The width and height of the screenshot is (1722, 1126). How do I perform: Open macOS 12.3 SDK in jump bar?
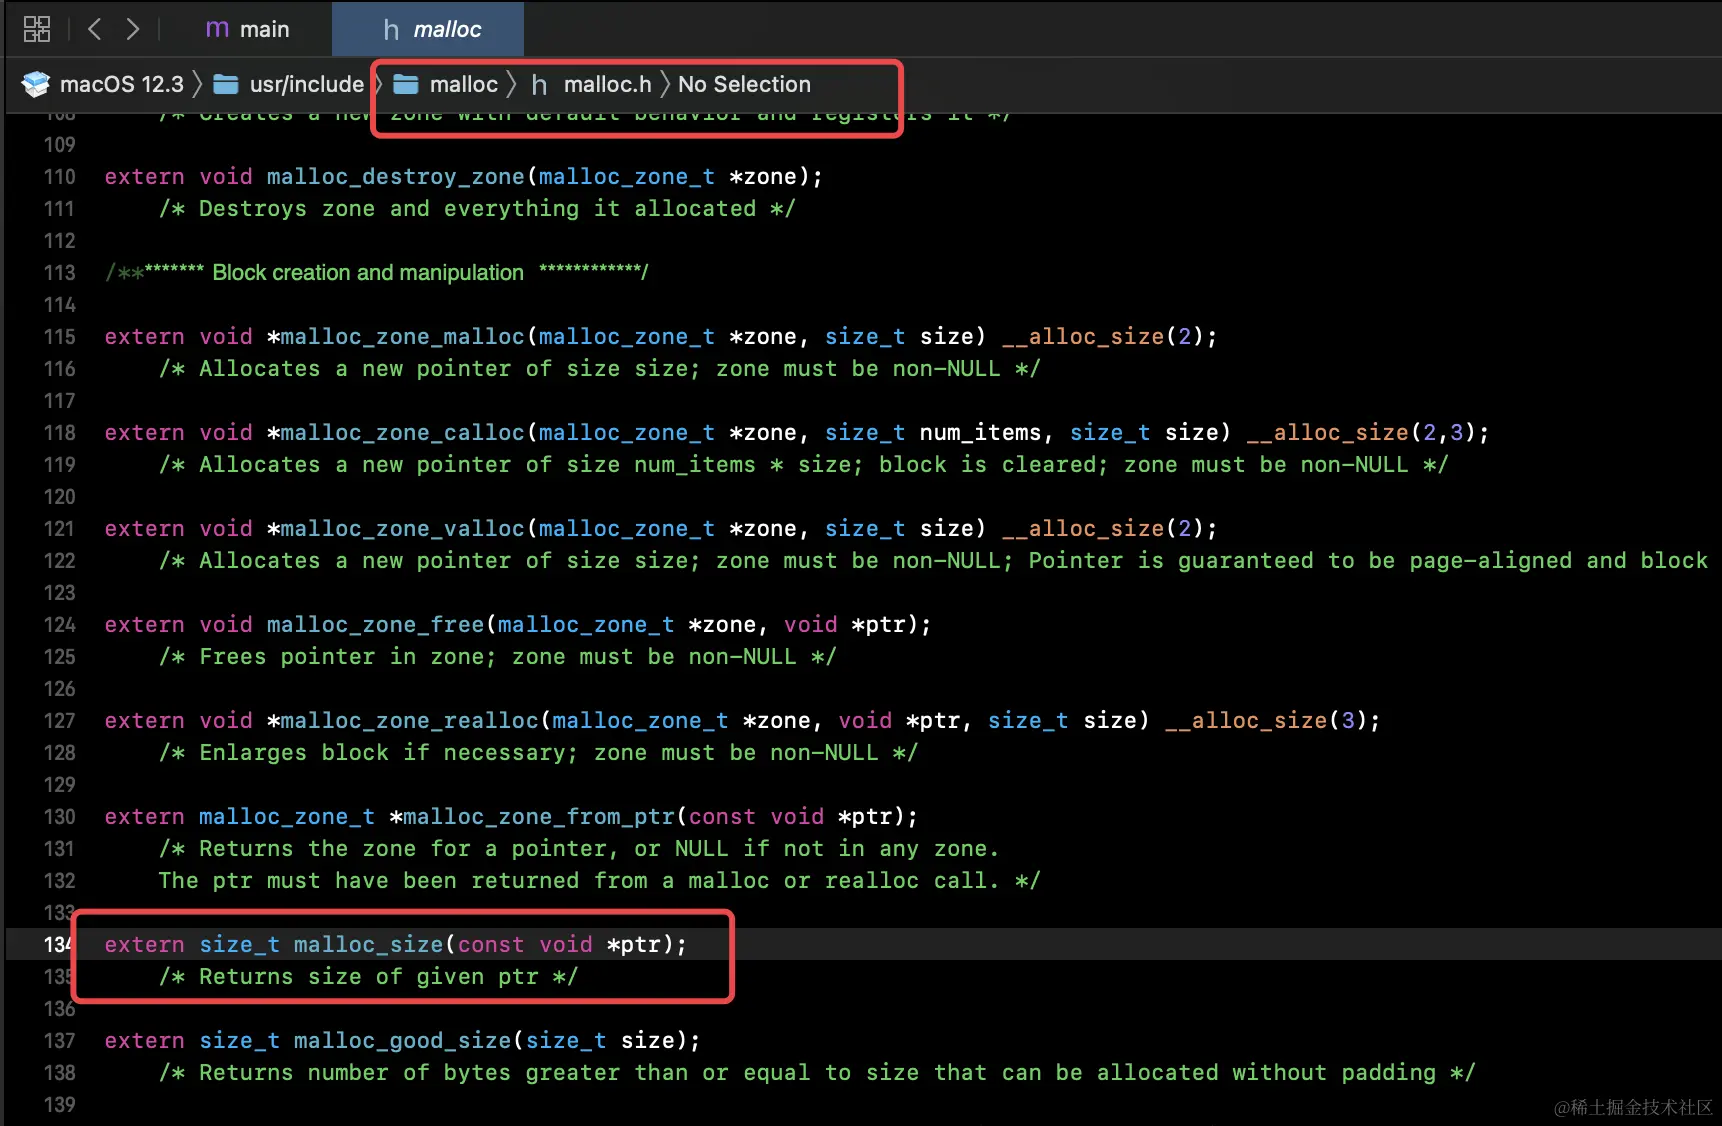tap(122, 84)
